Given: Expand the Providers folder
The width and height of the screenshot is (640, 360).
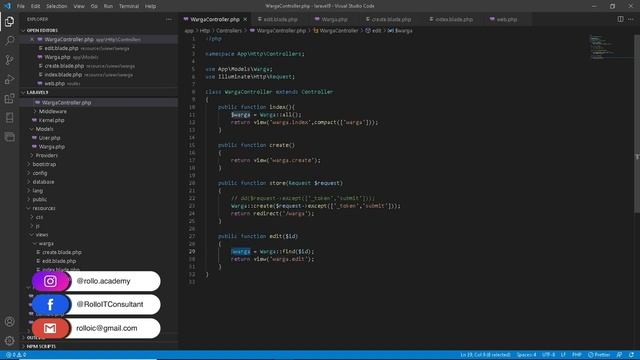Looking at the screenshot, I should point(46,156).
